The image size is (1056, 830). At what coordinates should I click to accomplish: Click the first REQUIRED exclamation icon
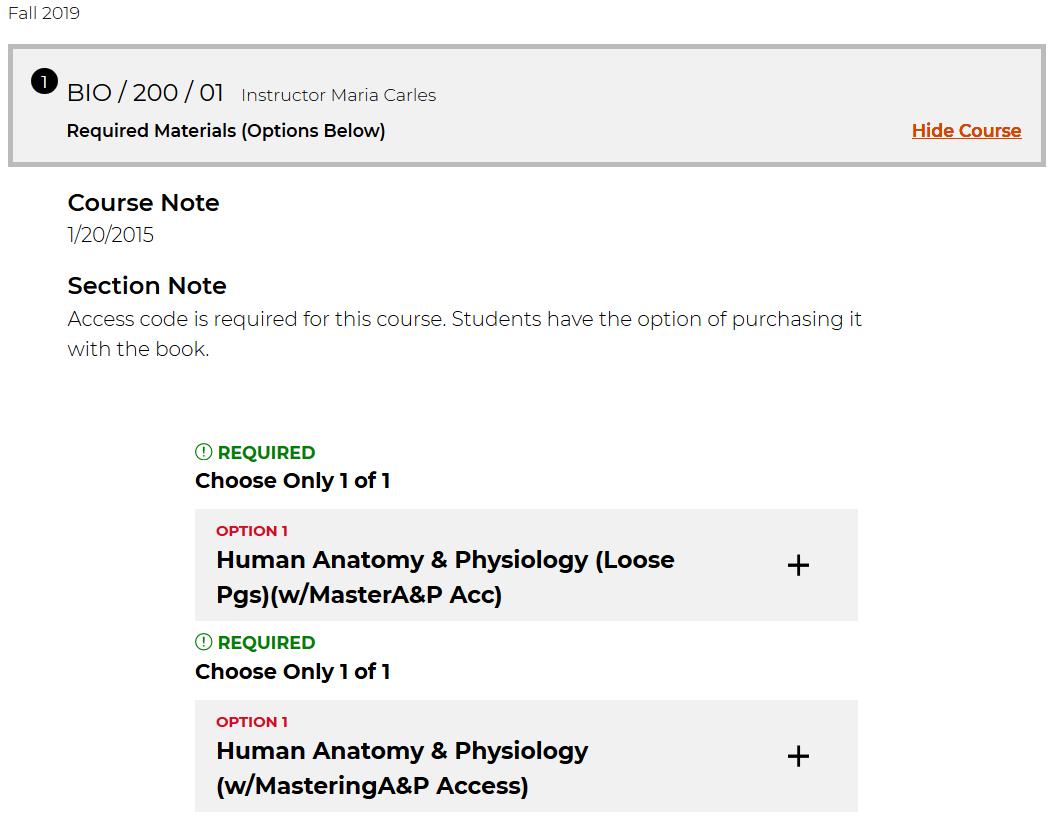(x=203, y=452)
